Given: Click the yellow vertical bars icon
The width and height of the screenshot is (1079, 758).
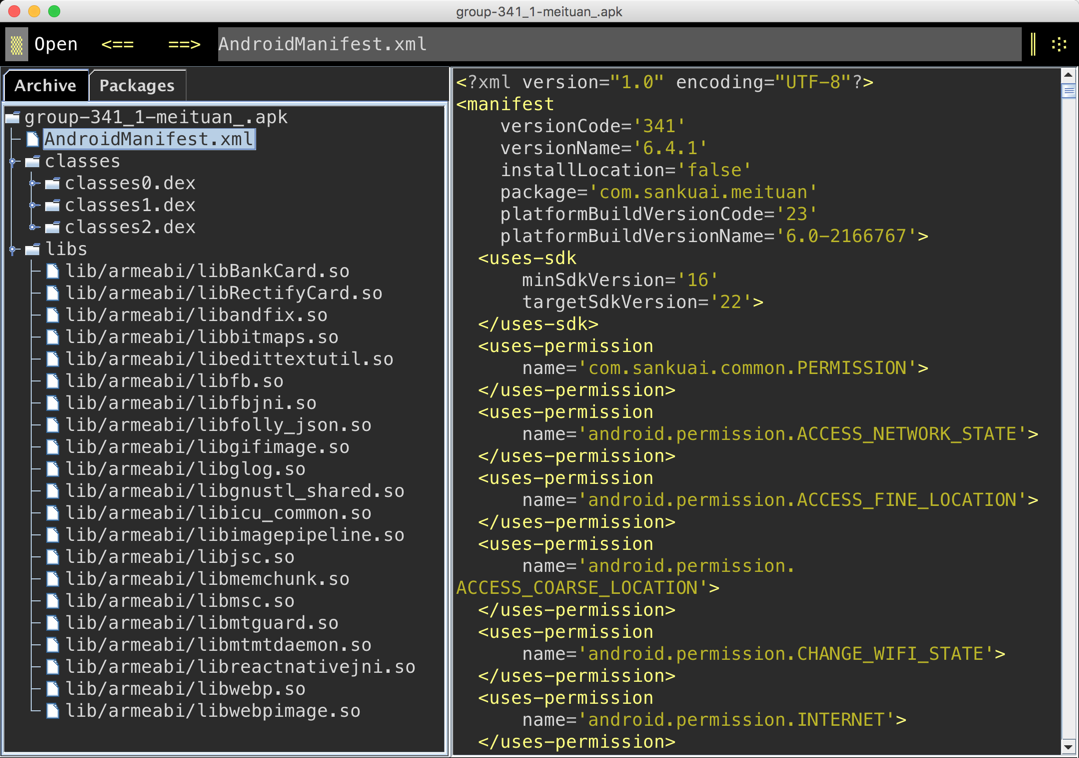Looking at the screenshot, I should (1033, 45).
